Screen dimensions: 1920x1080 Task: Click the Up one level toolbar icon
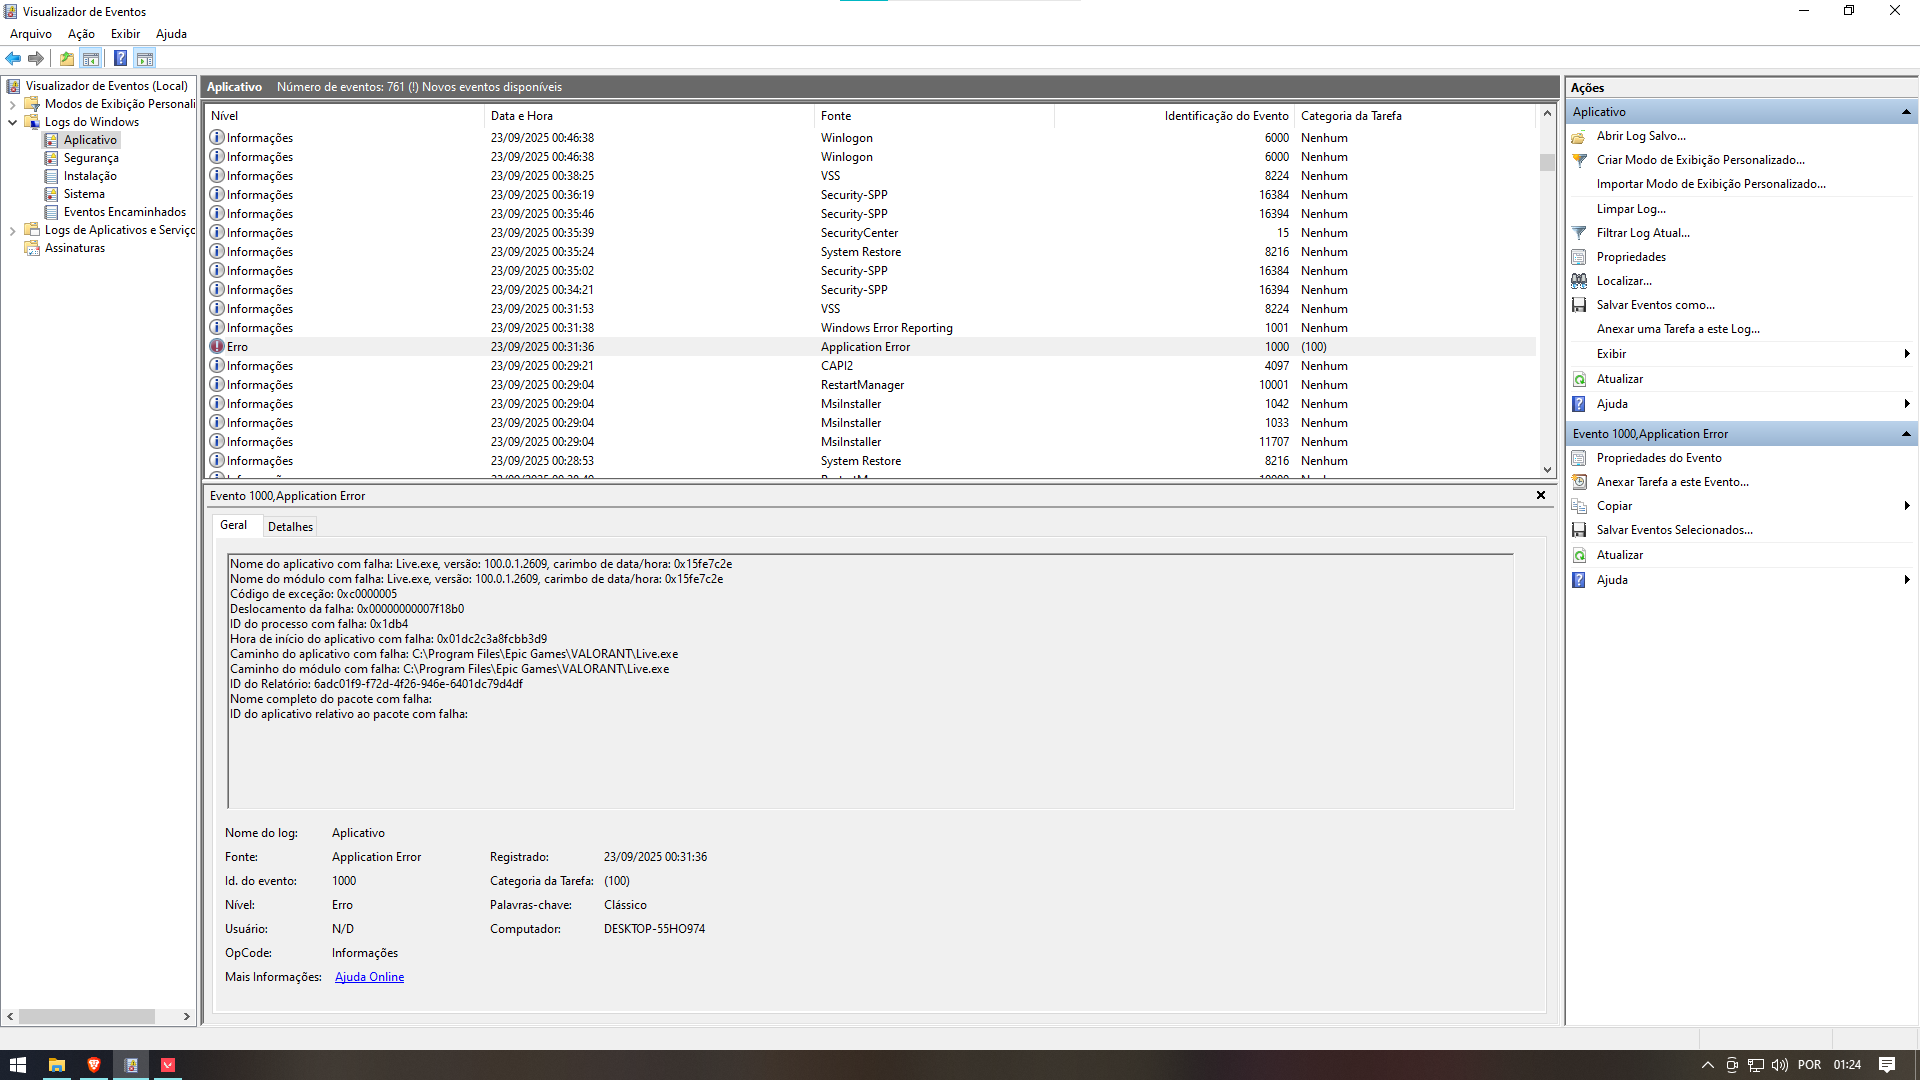coord(66,58)
